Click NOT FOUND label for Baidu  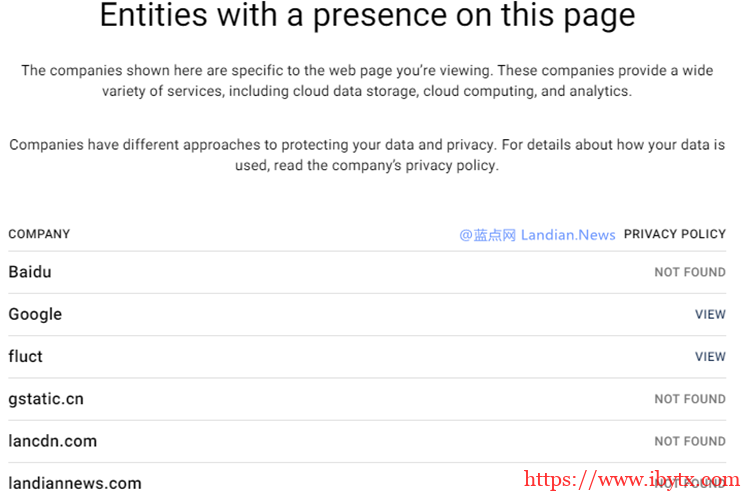point(689,272)
